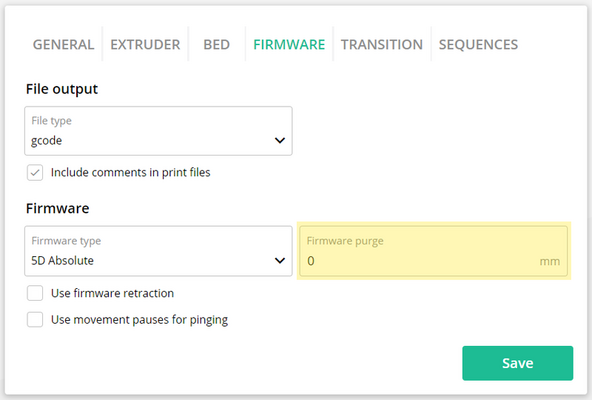Switch to the EXTRUDER tab

coord(145,45)
